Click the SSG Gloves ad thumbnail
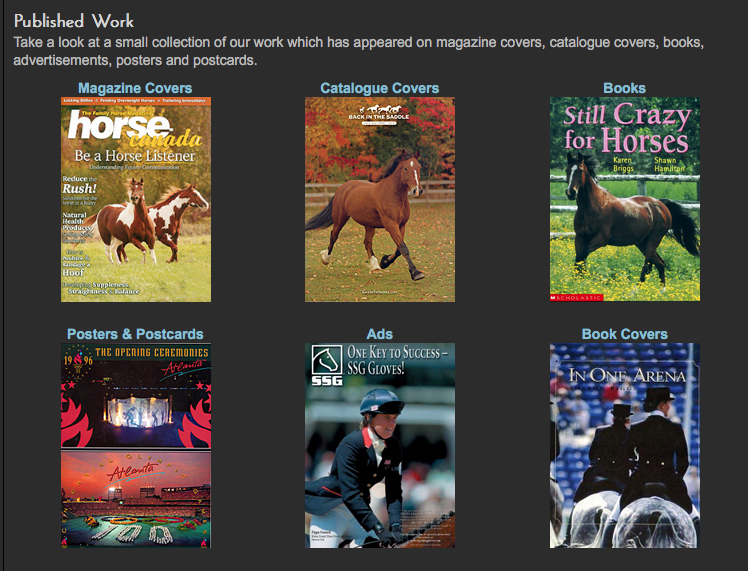748x571 pixels. [x=380, y=446]
